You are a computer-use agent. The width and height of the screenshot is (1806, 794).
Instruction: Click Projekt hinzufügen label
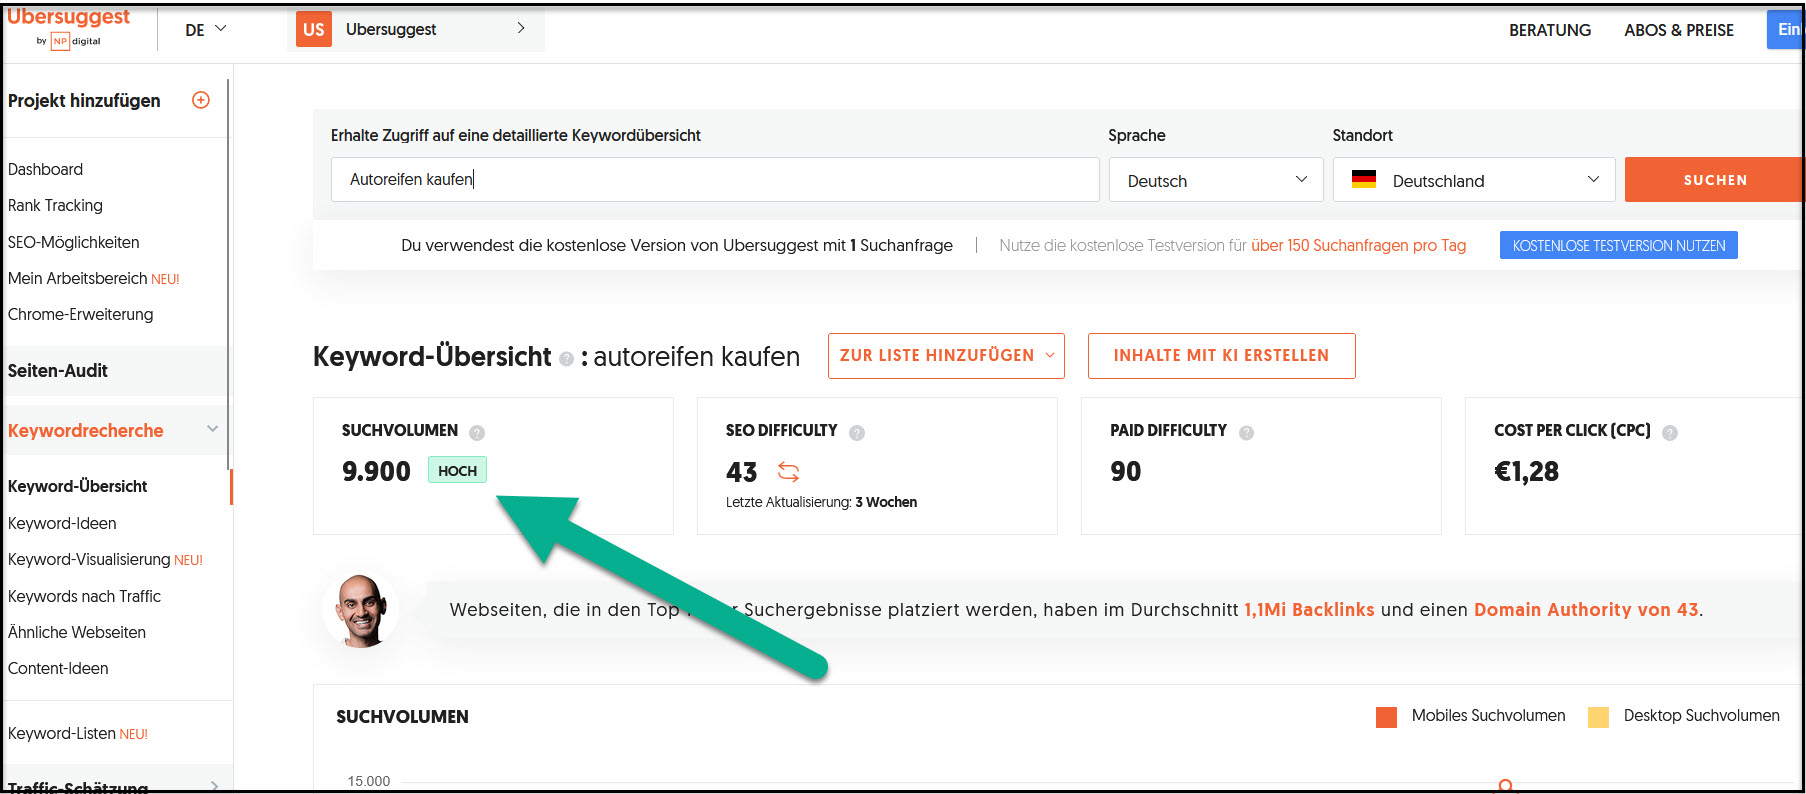(84, 100)
